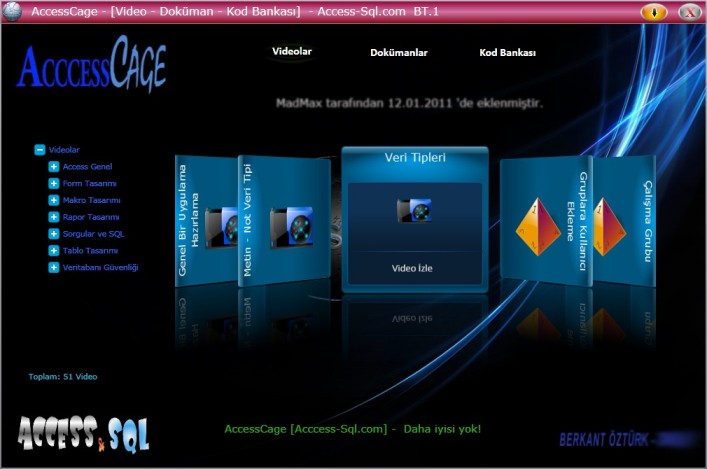Open the Tablo Tasarımı tree item

[90, 250]
